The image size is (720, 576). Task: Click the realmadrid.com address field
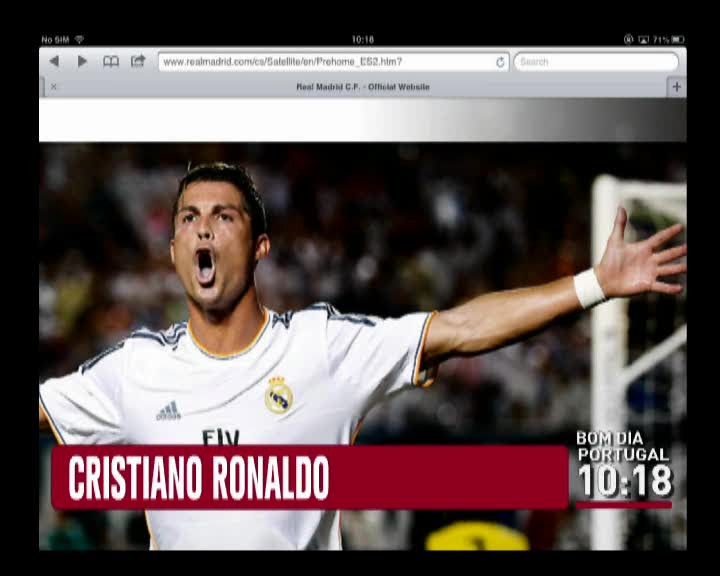click(325, 62)
